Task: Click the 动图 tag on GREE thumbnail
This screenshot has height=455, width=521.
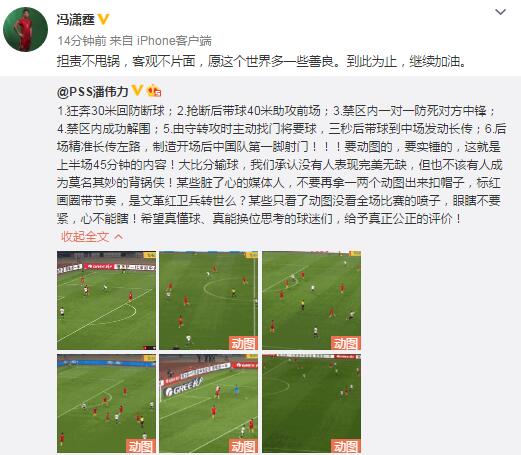Action: 243,446
